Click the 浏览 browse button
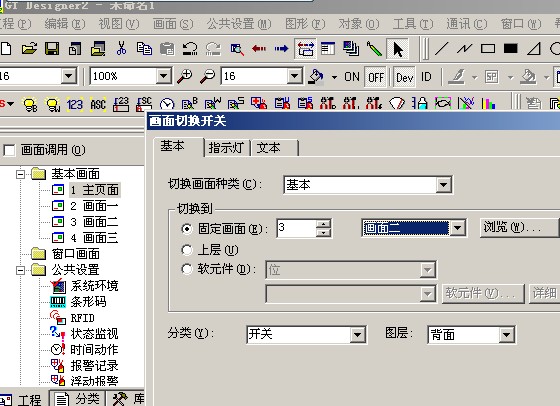560x406 pixels. 520,227
